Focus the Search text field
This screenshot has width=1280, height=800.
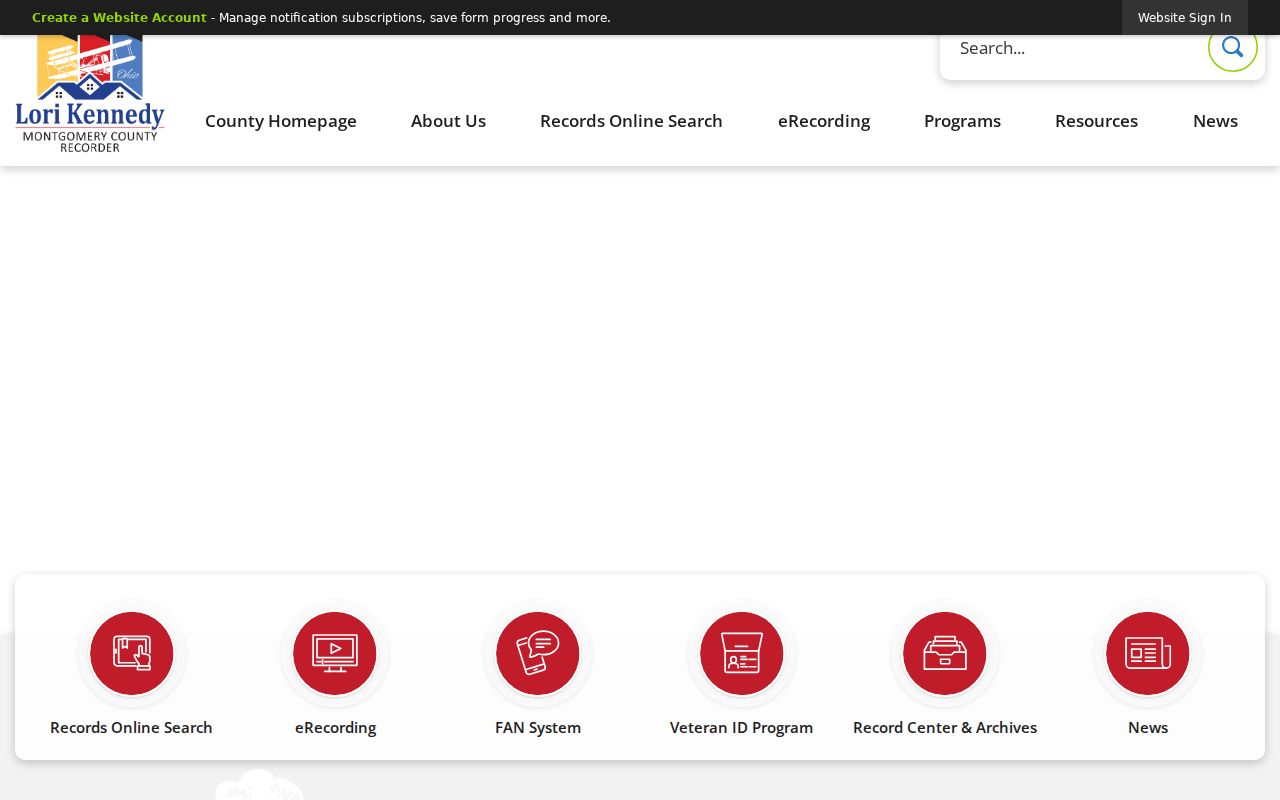pyautogui.click(x=1075, y=48)
